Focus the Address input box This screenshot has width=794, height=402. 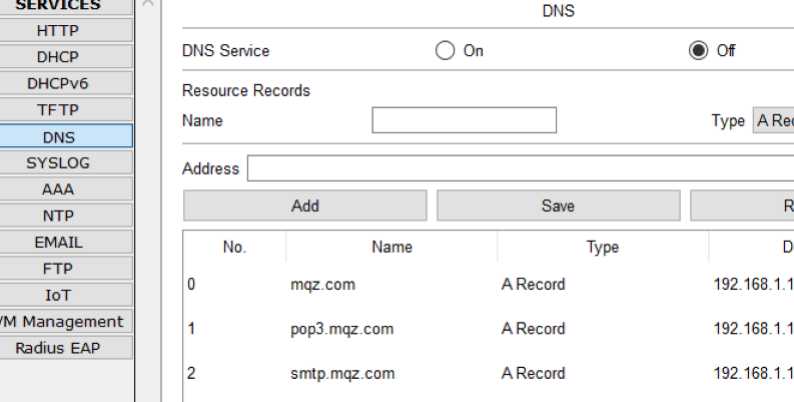point(520,169)
